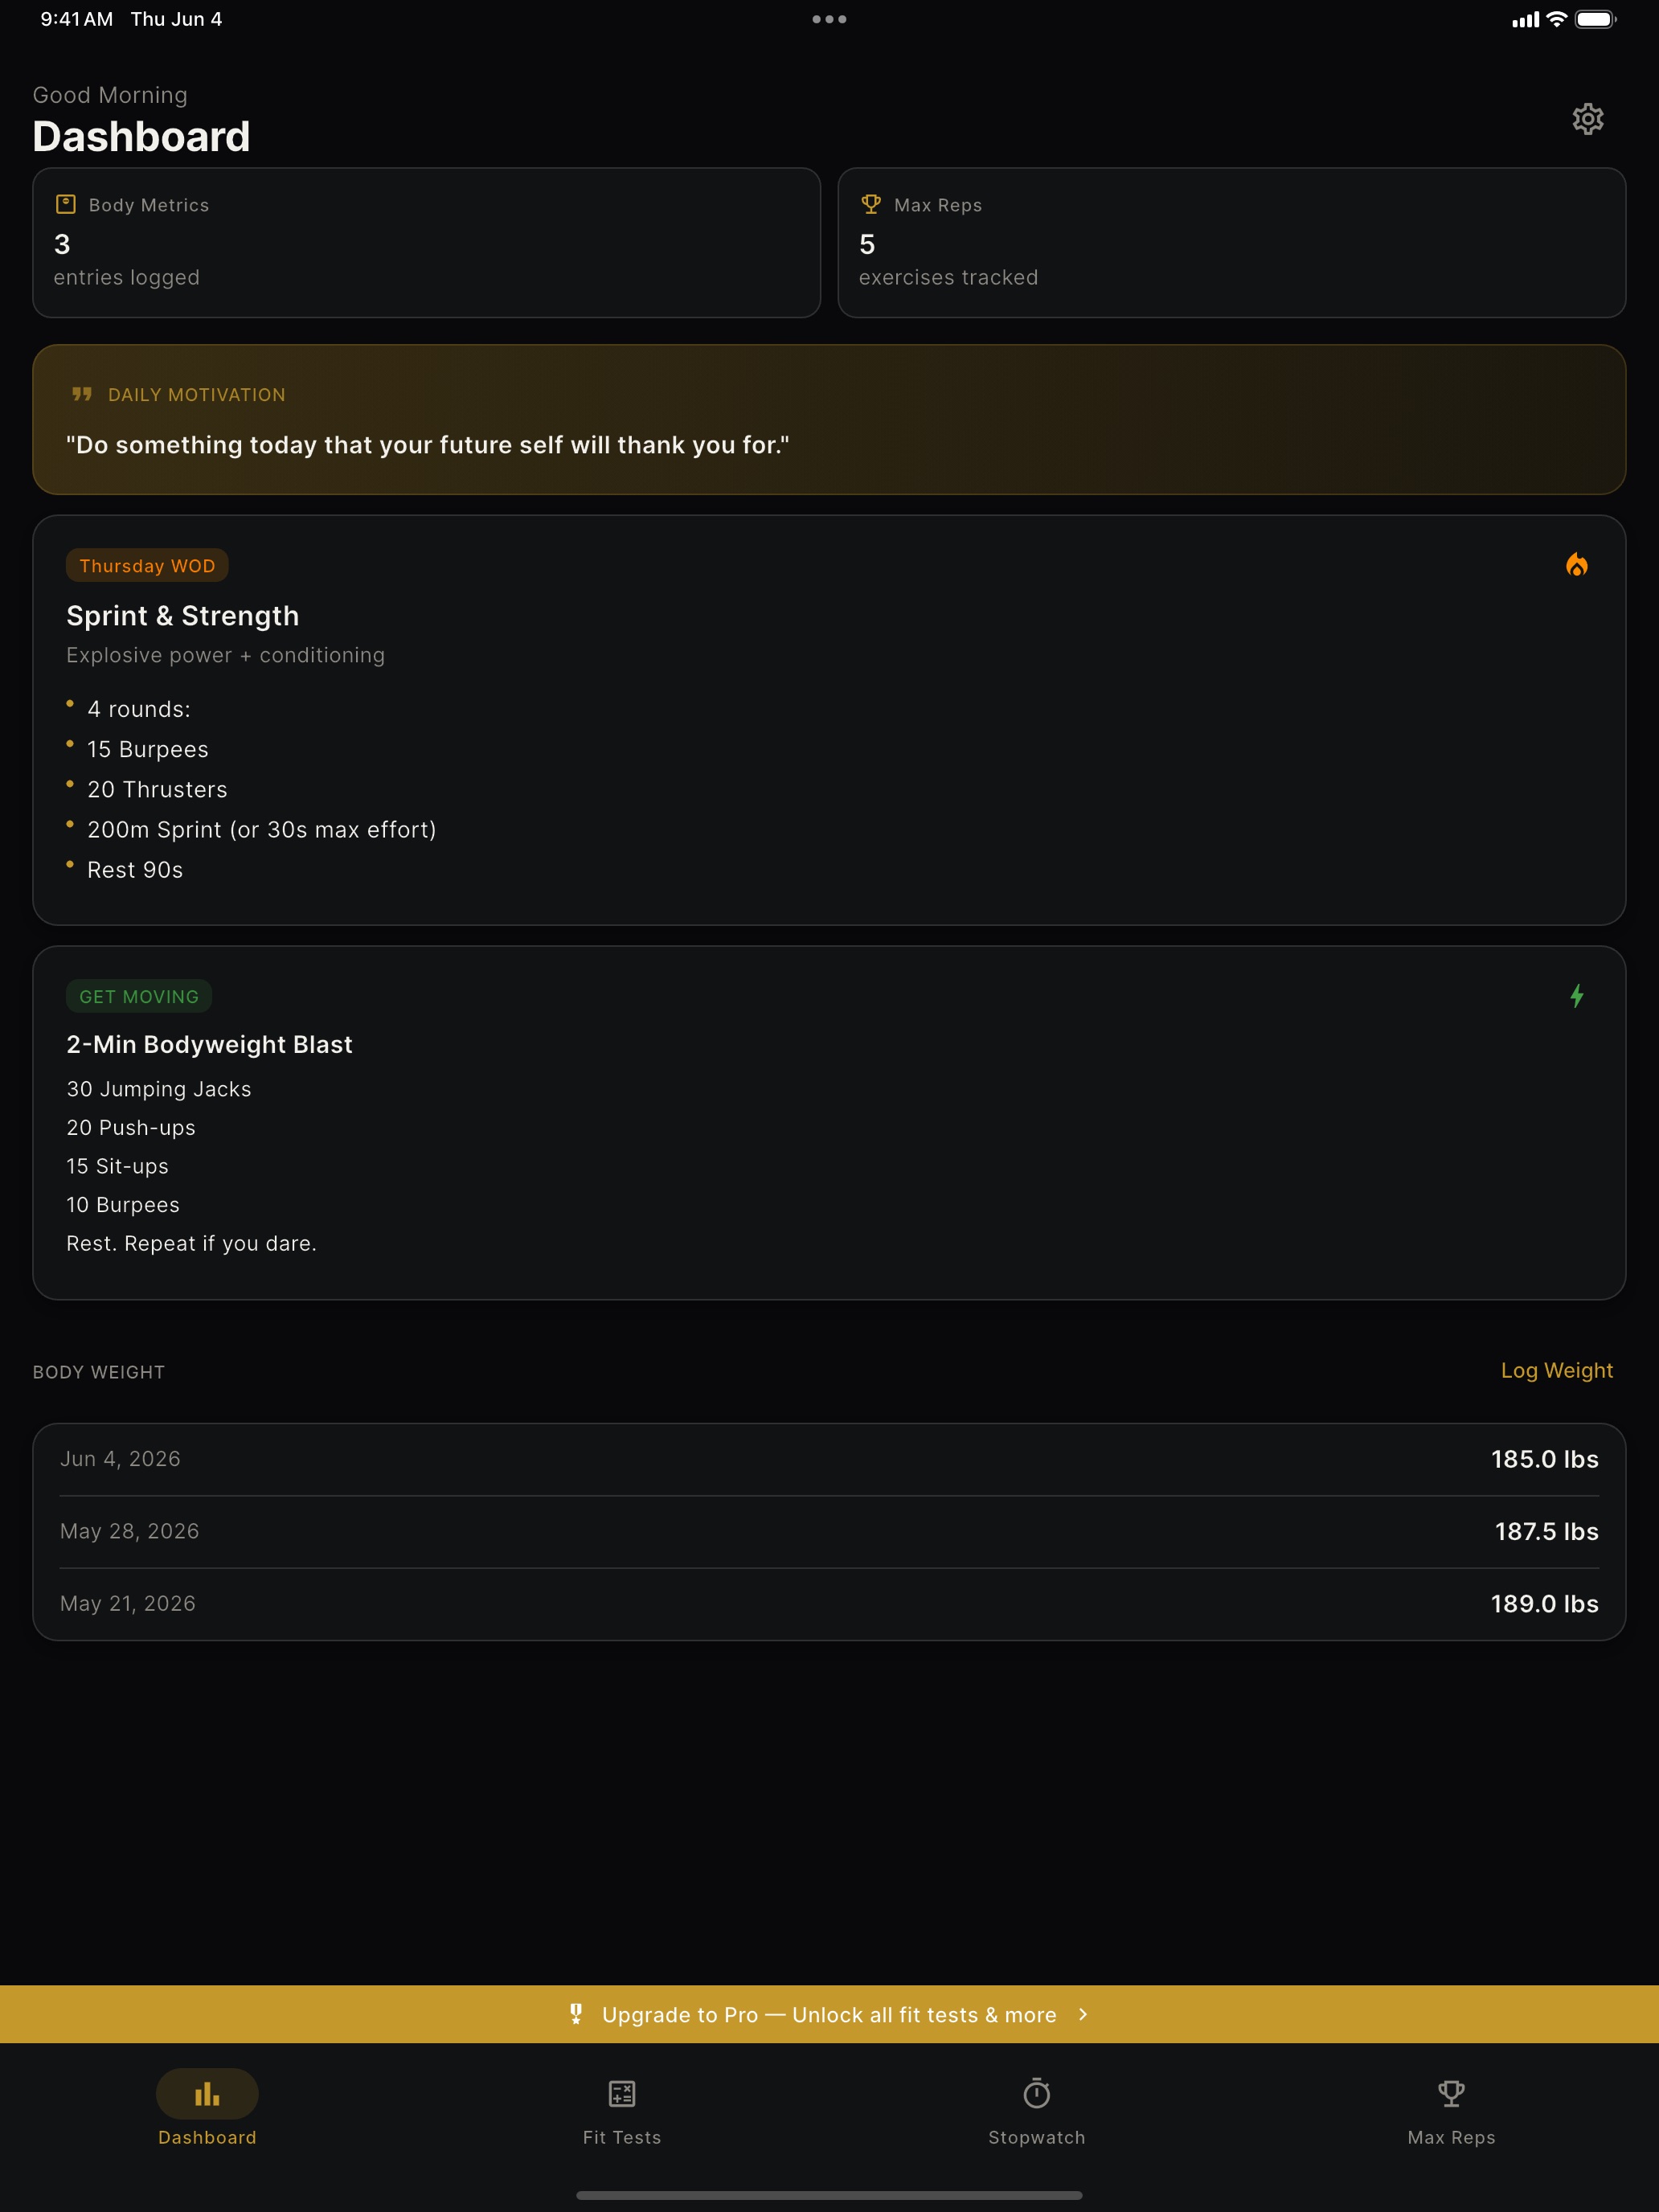Image resolution: width=1659 pixels, height=2212 pixels.
Task: Open the Max Reps exercises tracked card
Action: click(x=1231, y=243)
